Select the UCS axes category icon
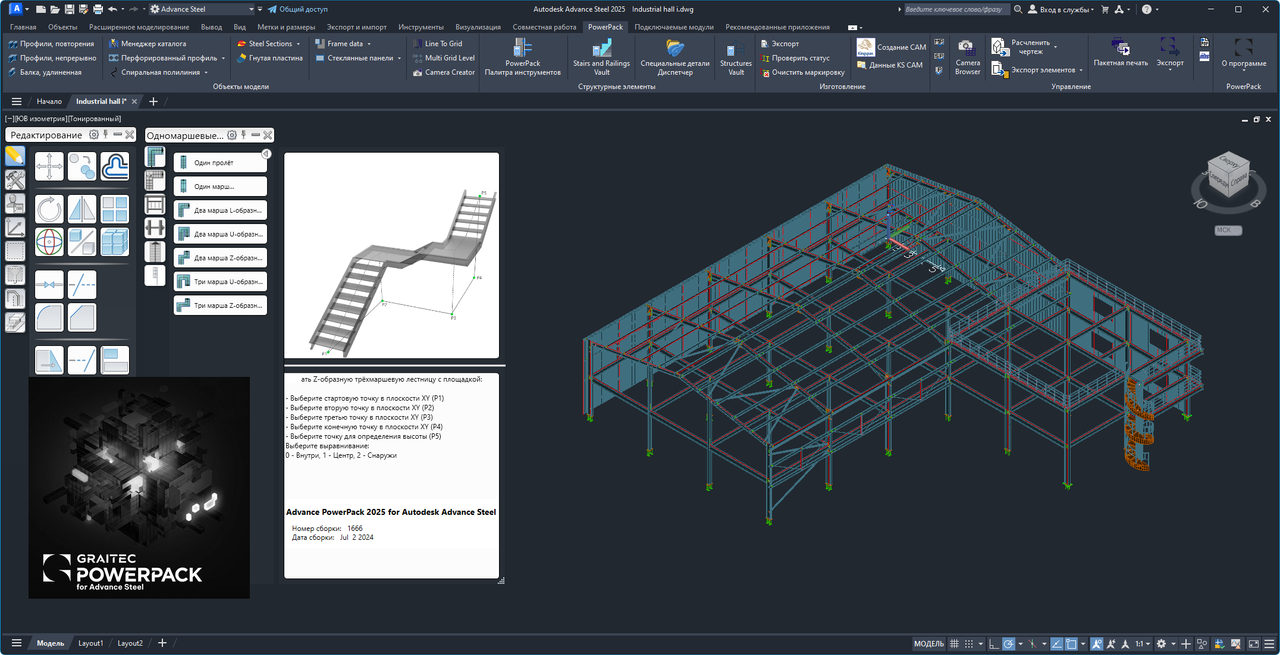The width and height of the screenshot is (1280, 655). point(15,227)
